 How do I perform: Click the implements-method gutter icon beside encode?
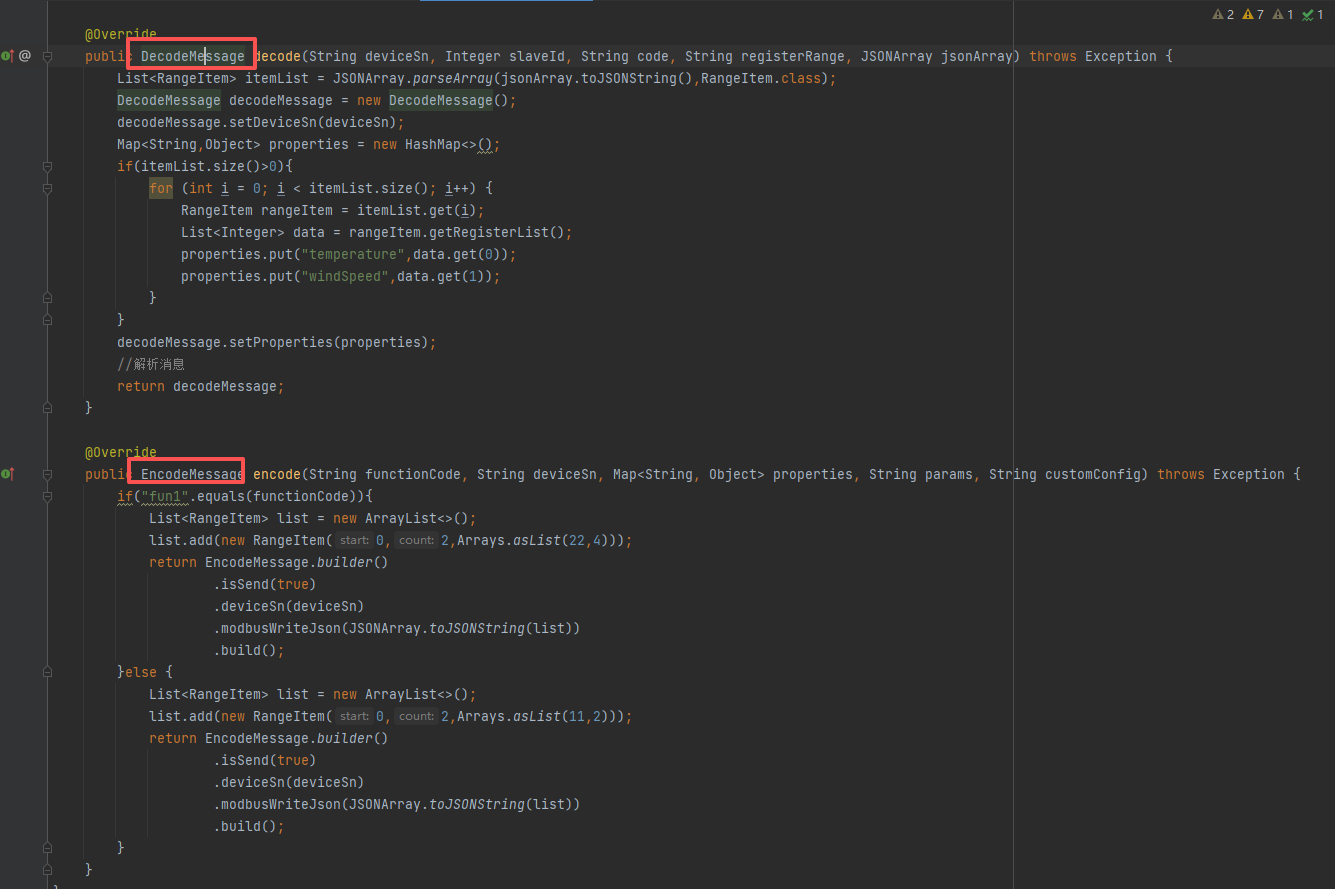tap(8, 474)
